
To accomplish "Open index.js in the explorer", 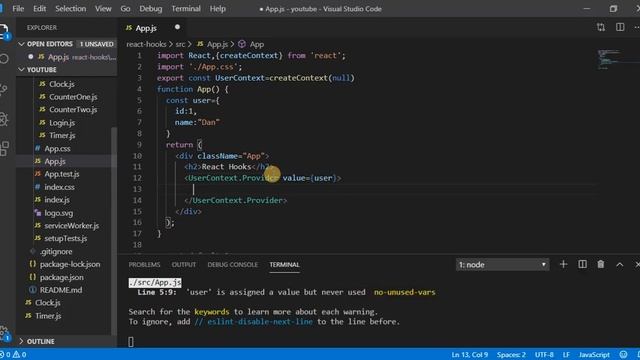I will pos(57,200).
